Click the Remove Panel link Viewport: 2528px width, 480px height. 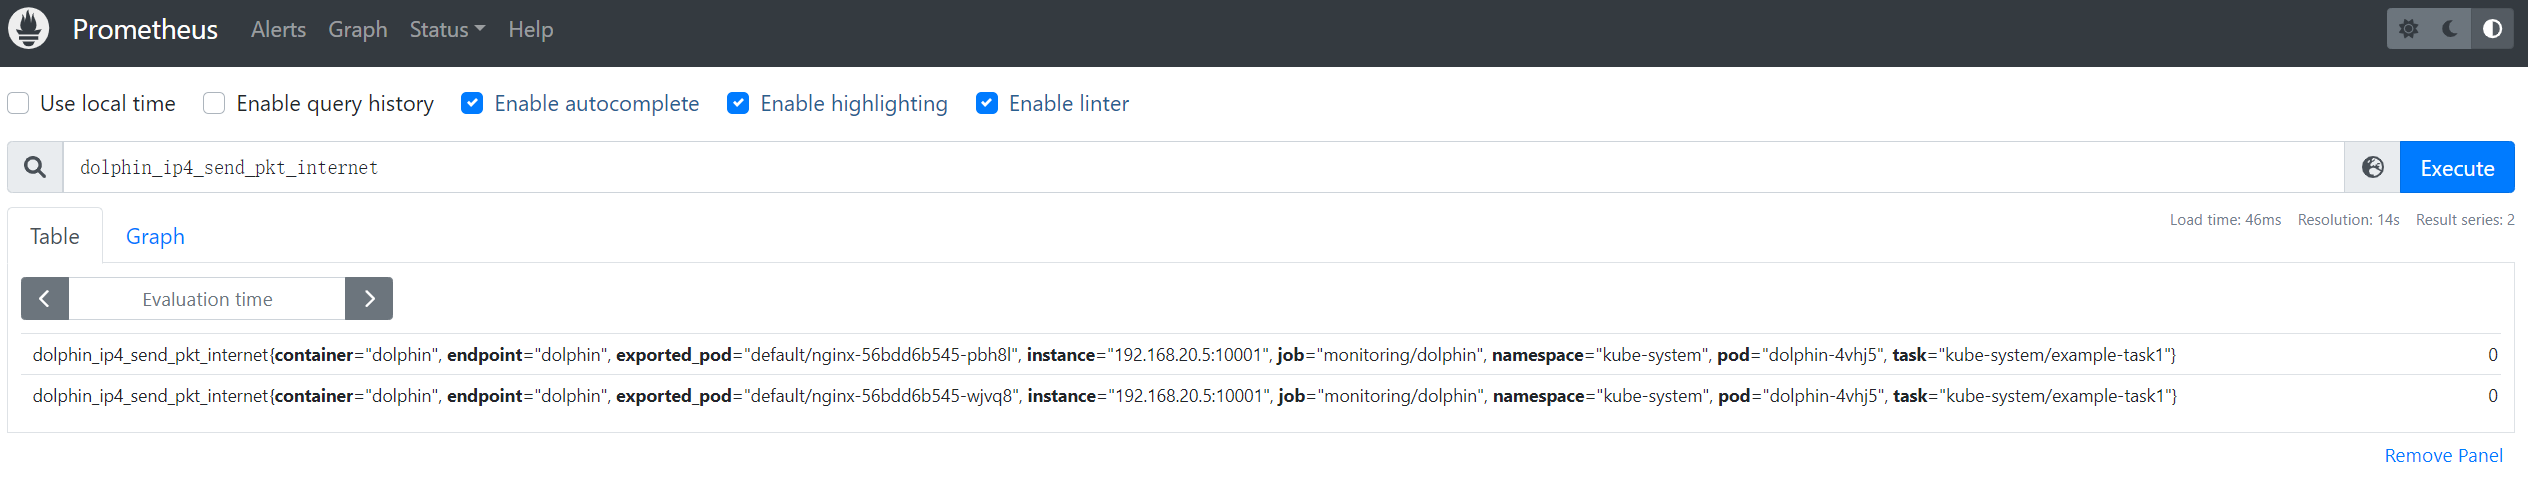2443,456
